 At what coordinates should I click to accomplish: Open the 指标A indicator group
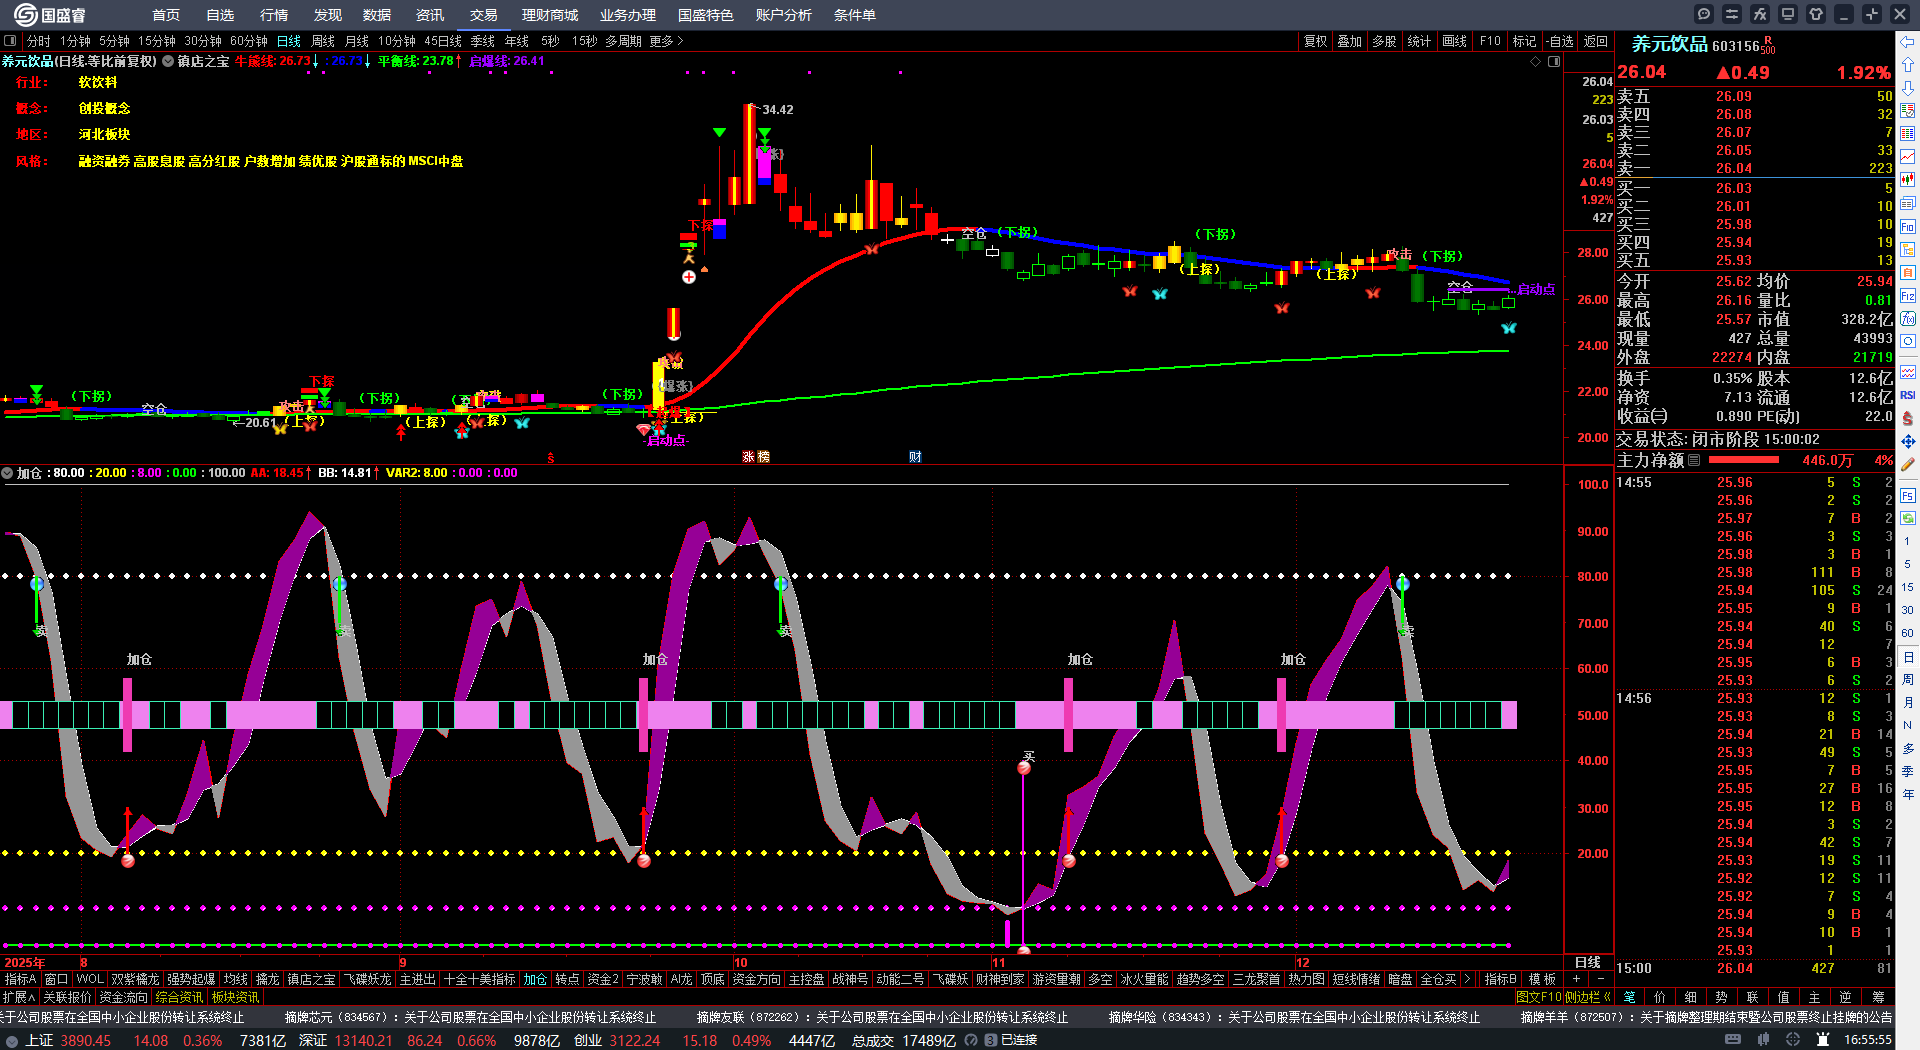point(20,979)
